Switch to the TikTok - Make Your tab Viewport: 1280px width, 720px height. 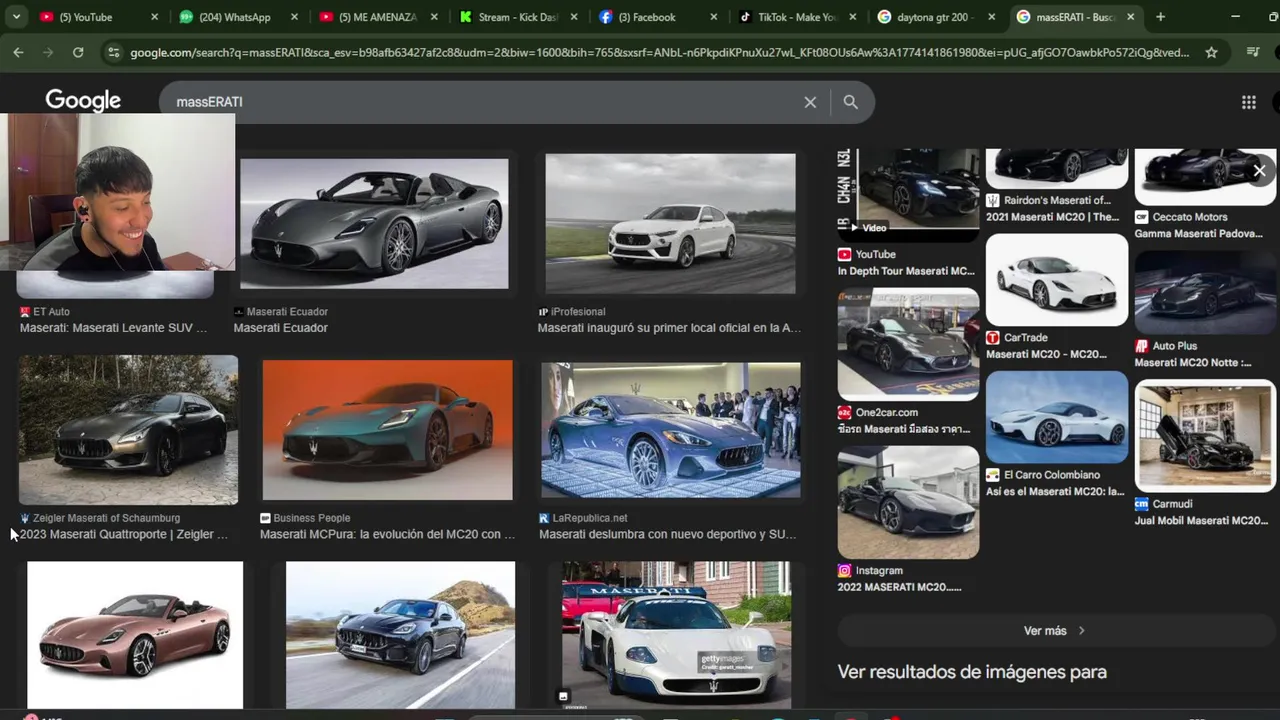tap(796, 17)
